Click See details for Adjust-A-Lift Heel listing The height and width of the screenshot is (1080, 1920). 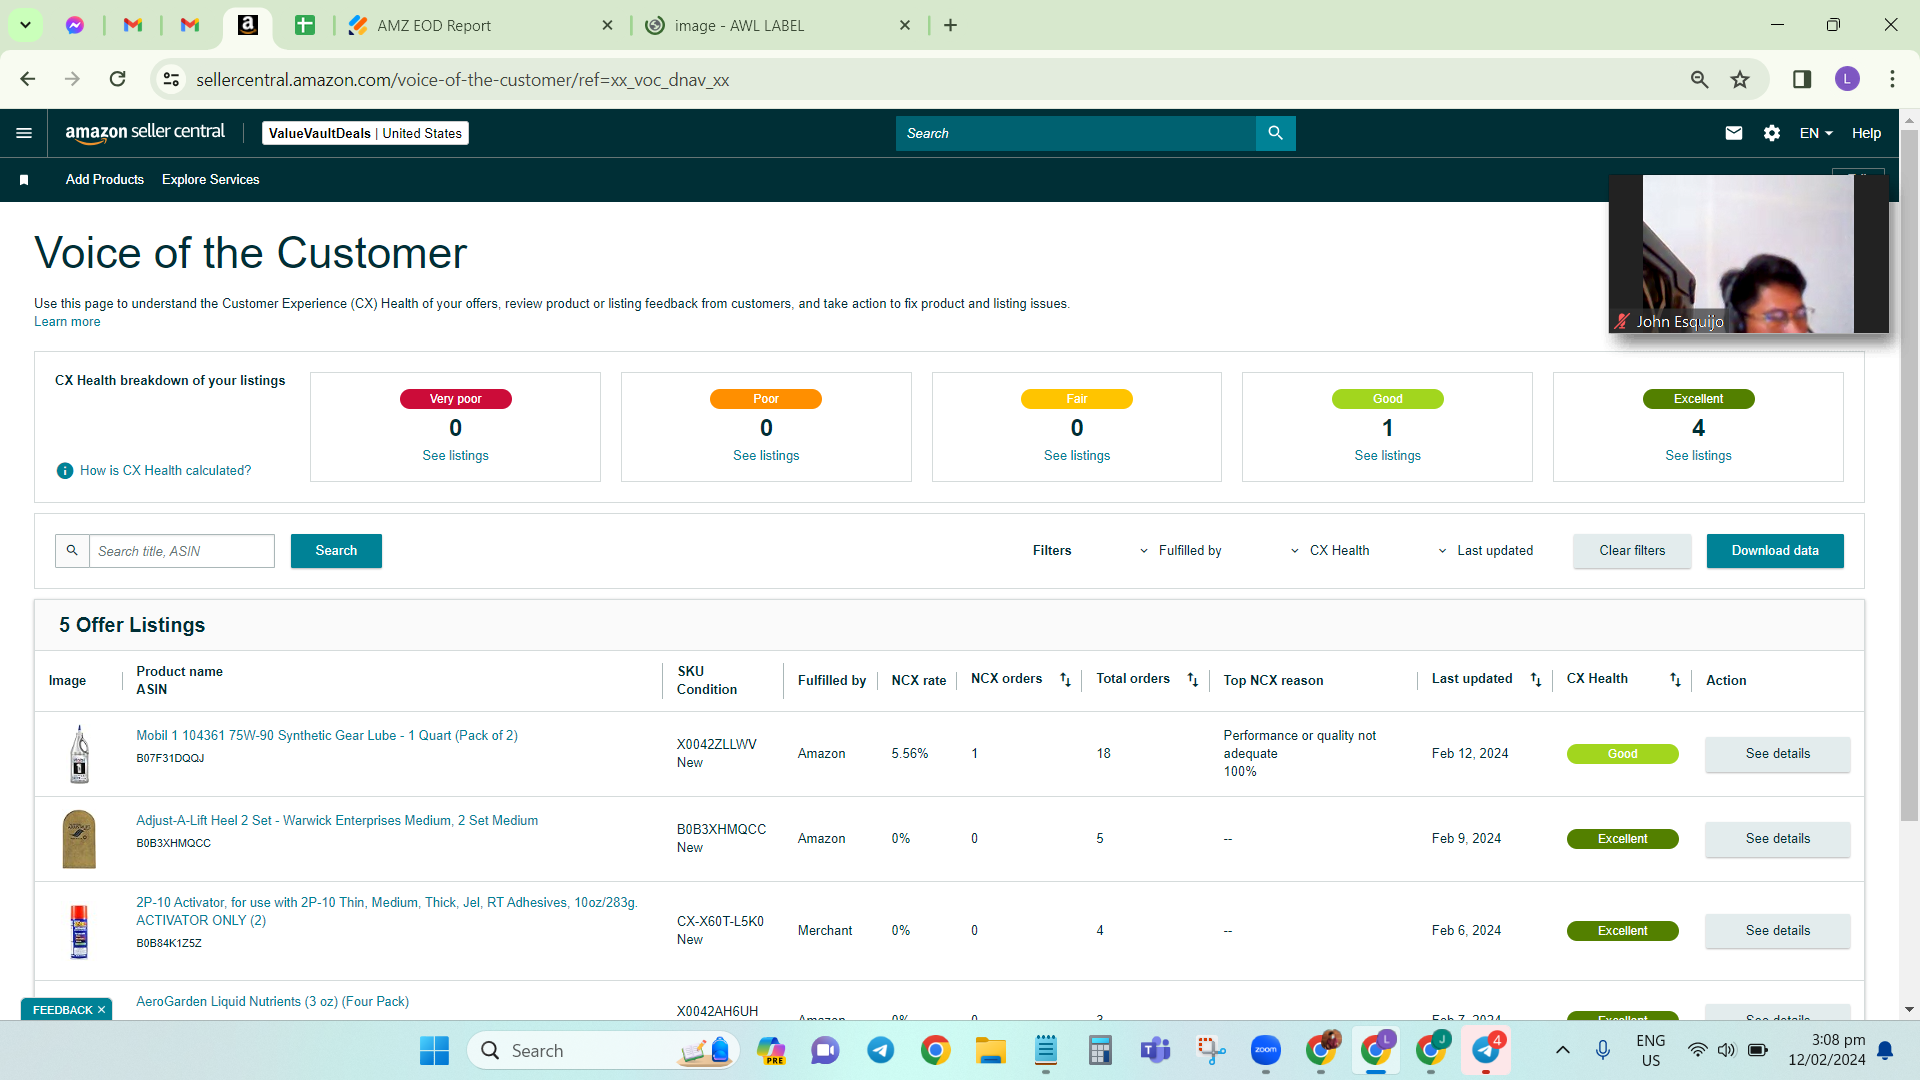1778,839
